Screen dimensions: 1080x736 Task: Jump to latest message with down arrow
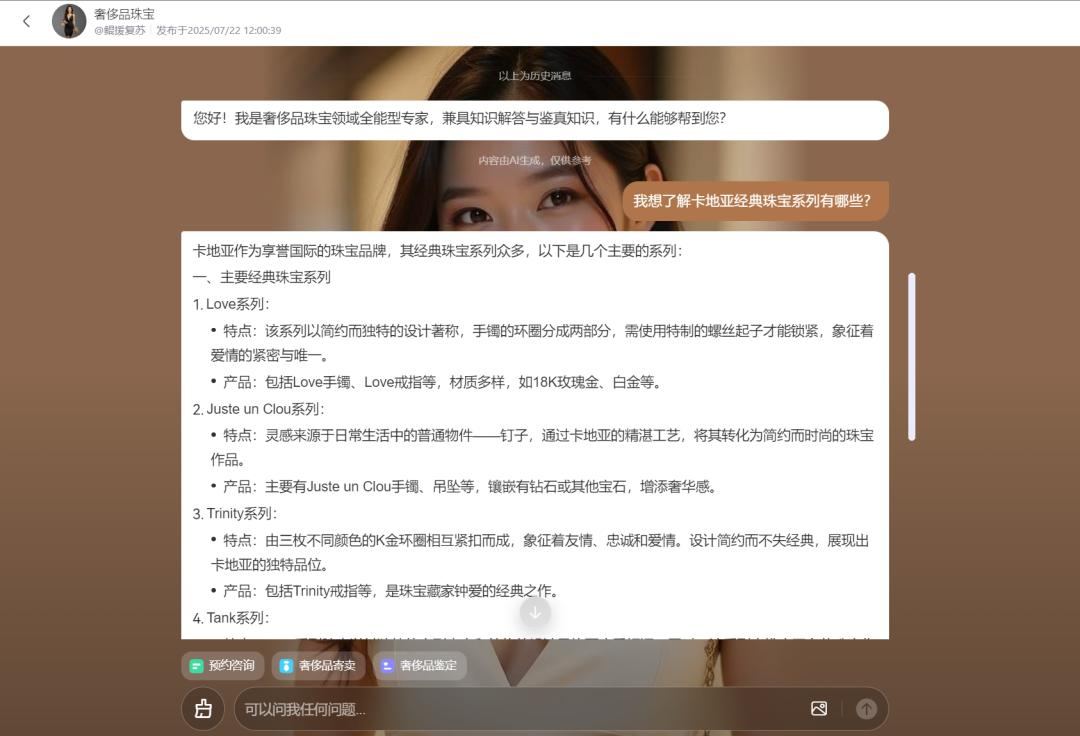coord(535,612)
